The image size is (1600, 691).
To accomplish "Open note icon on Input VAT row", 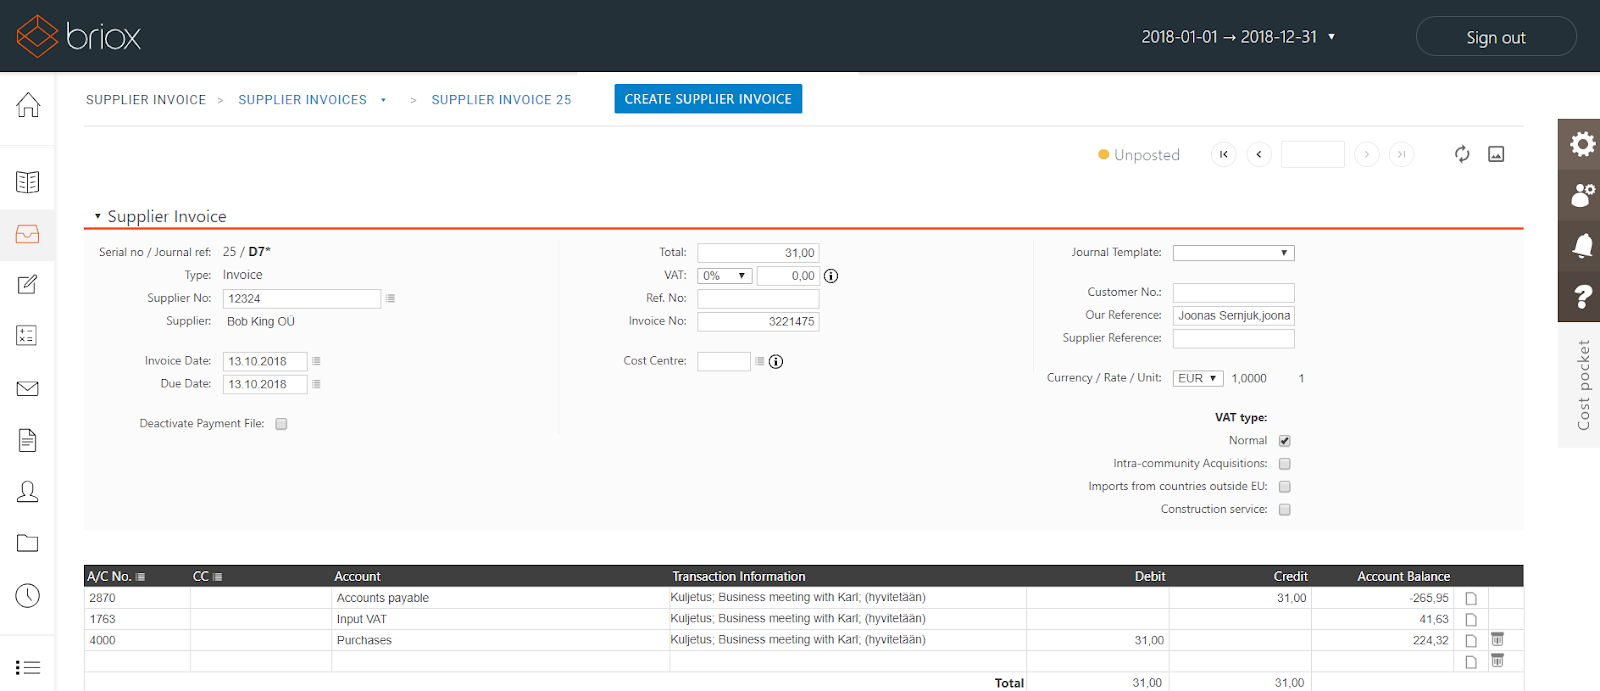I will point(1471,619).
